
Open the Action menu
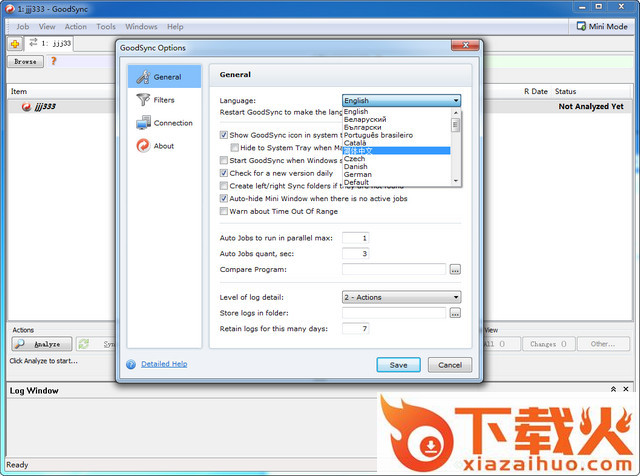76,27
